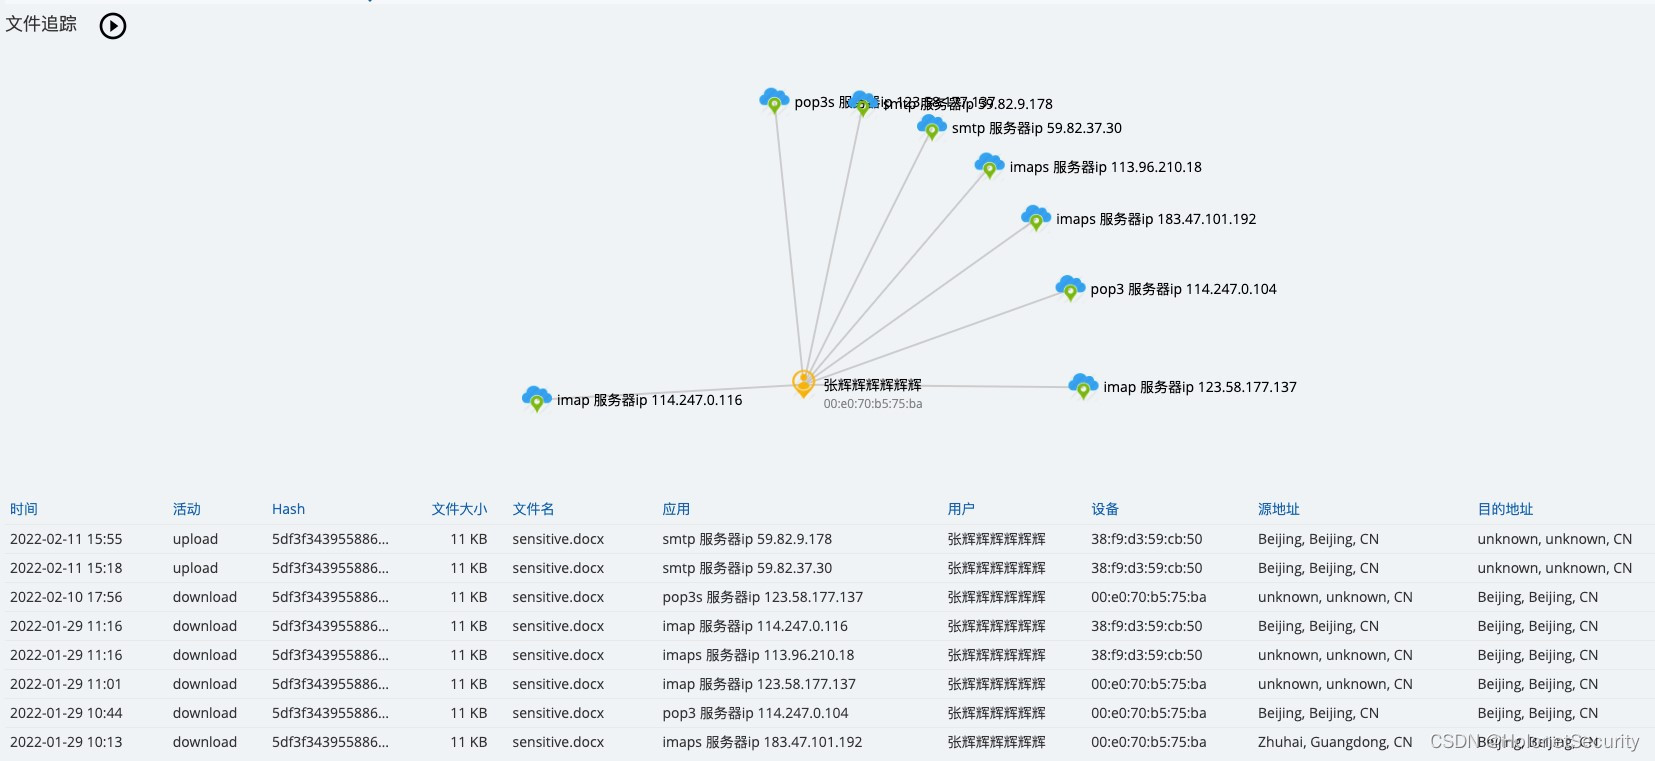Click application cell smtp 服务器ip 59.82.9.178
Screen dimensions: 1655x761
click(747, 539)
